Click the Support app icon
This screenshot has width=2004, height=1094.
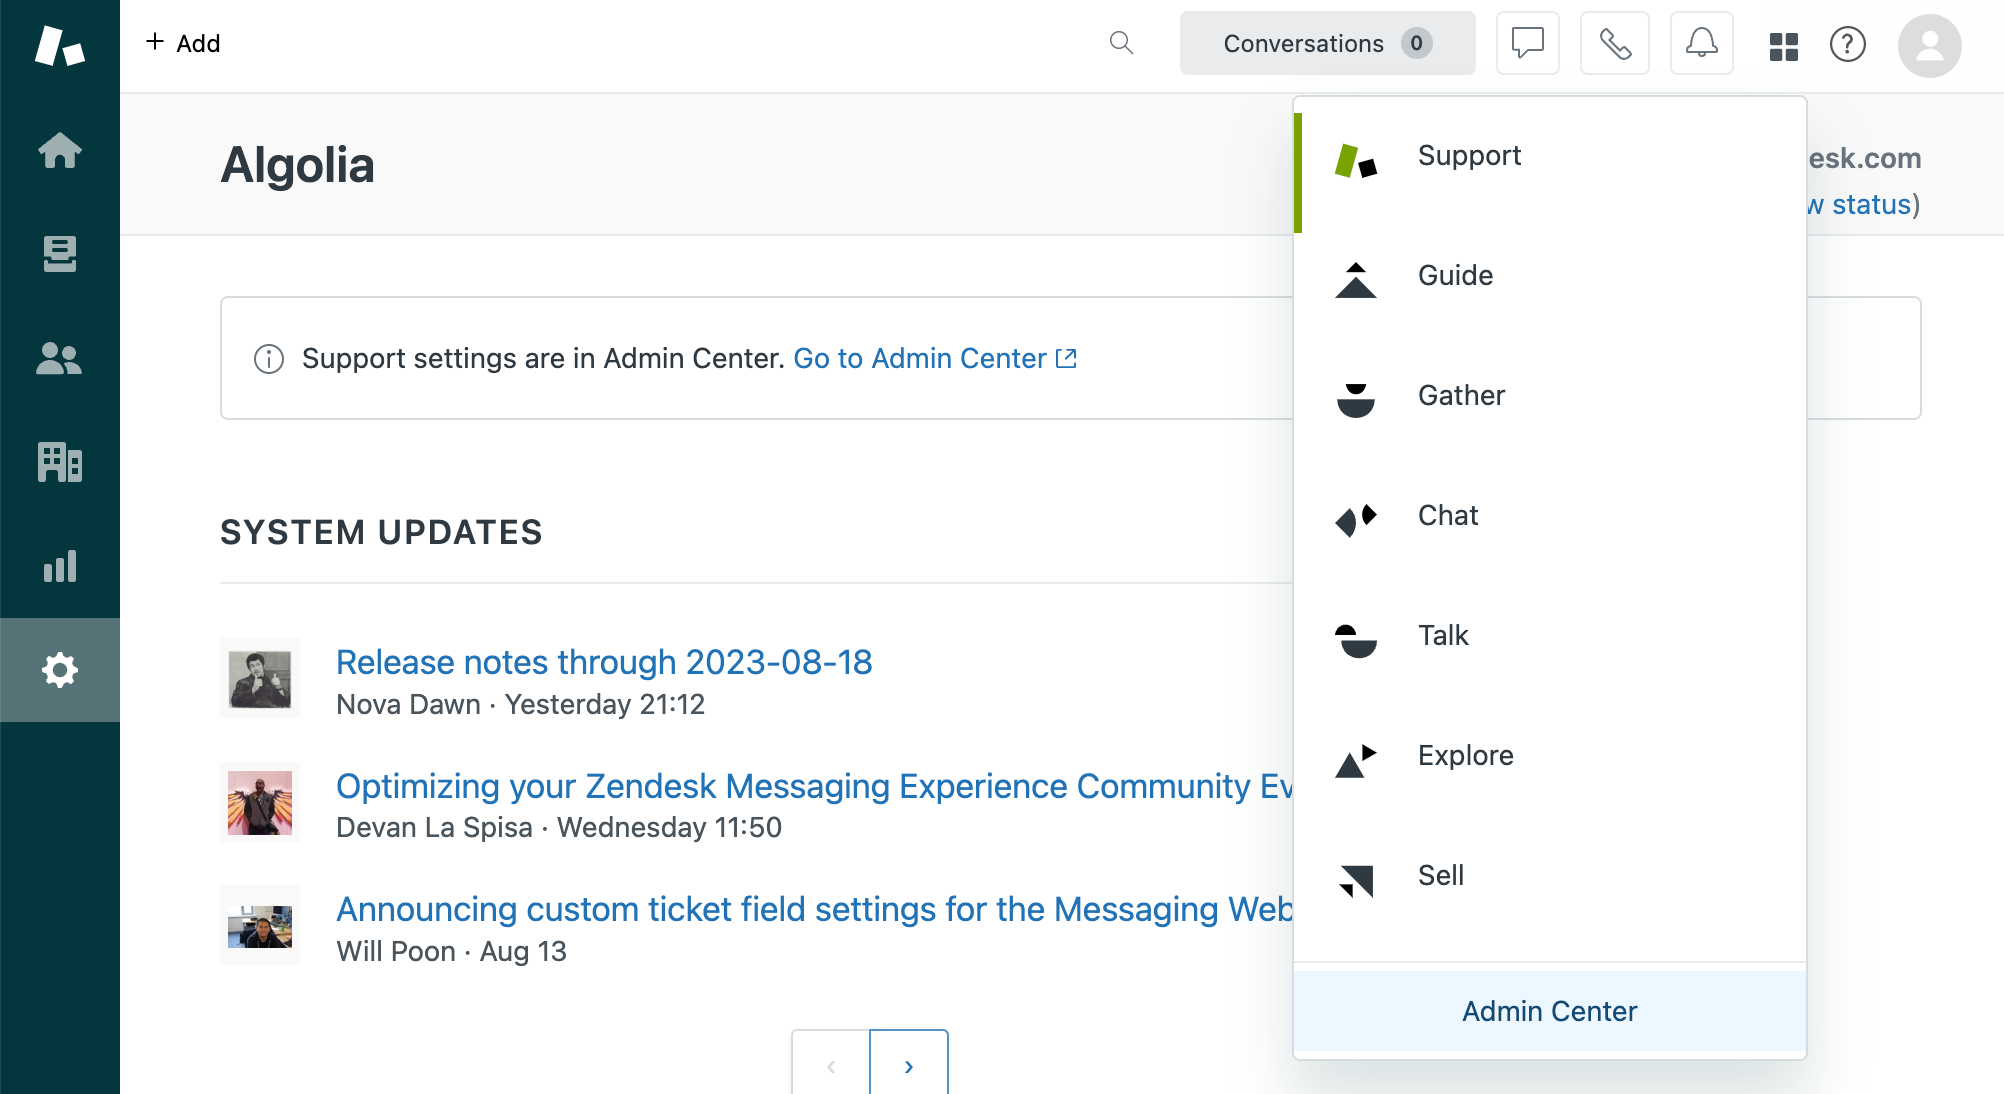(x=1354, y=155)
